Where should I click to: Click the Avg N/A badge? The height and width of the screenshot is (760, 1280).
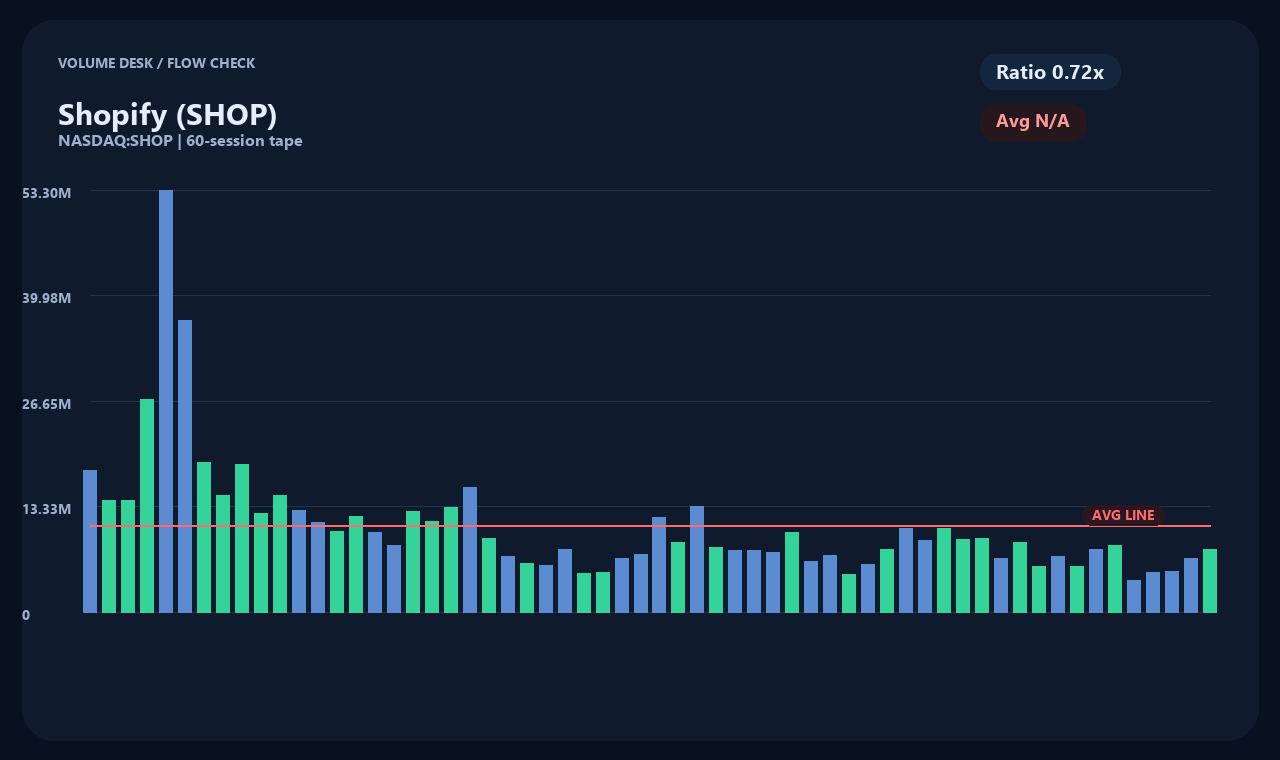coord(1033,122)
